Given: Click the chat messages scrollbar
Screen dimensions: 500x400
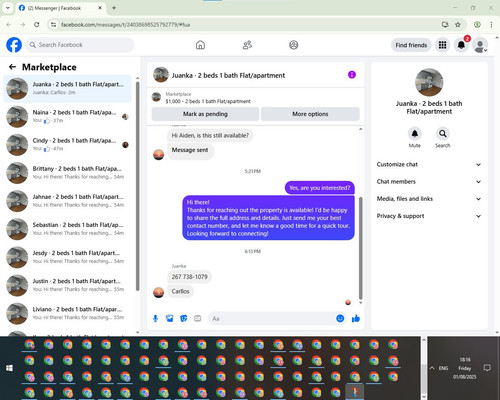Looking at the screenshot, I should (360, 248).
